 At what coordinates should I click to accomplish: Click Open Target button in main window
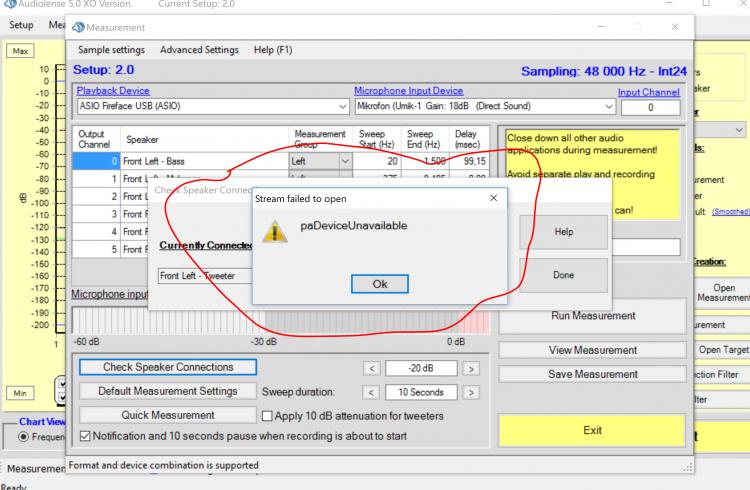pyautogui.click(x=723, y=350)
